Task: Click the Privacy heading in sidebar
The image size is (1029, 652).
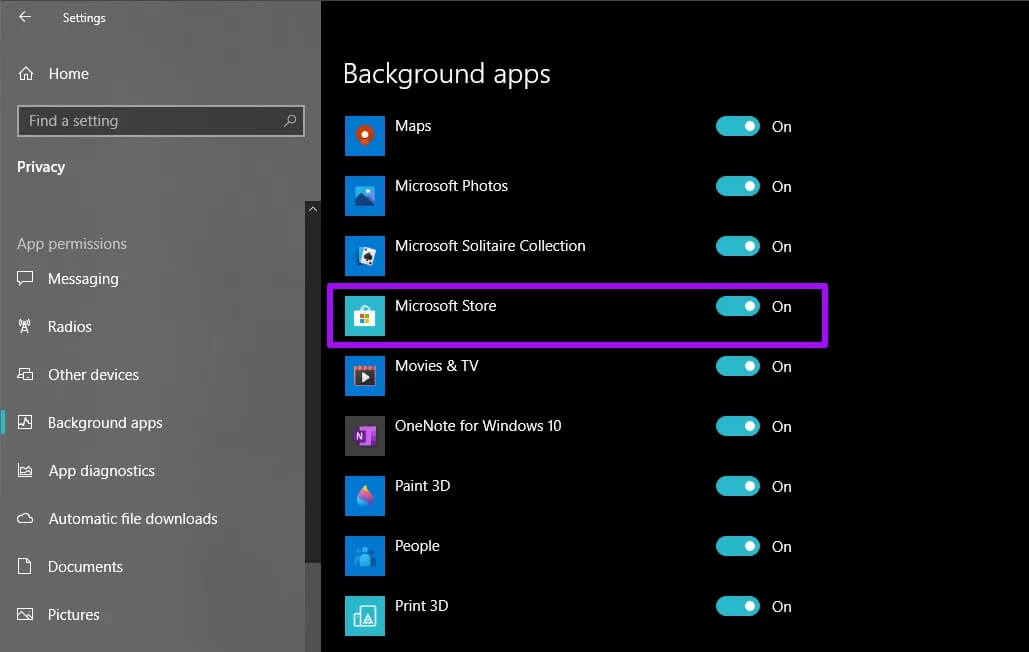Action: [41, 167]
